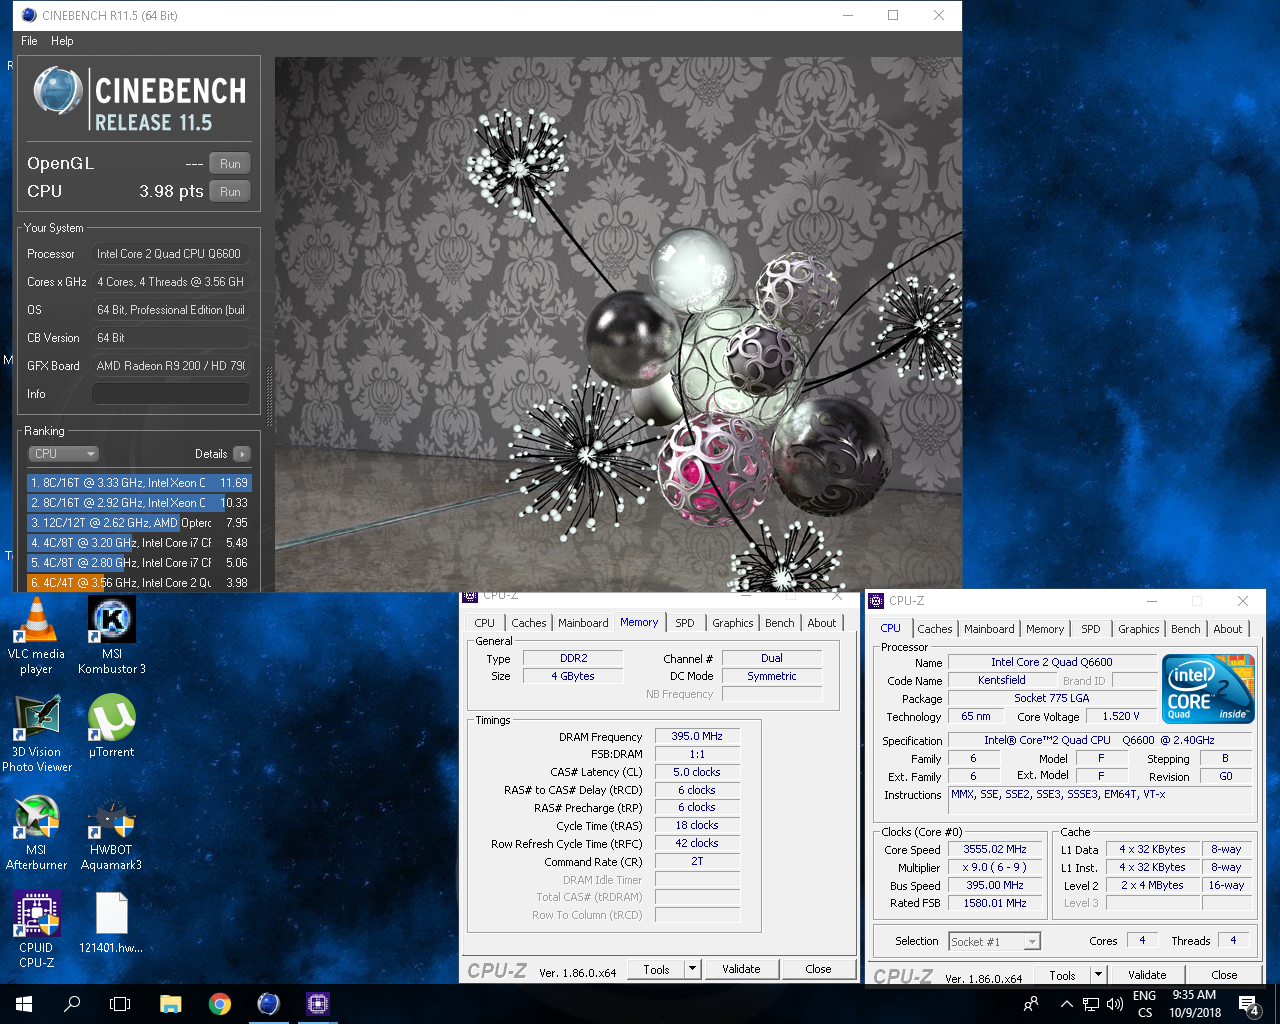Click the Cinebench panel splitter grip

pyautogui.click(x=268, y=398)
